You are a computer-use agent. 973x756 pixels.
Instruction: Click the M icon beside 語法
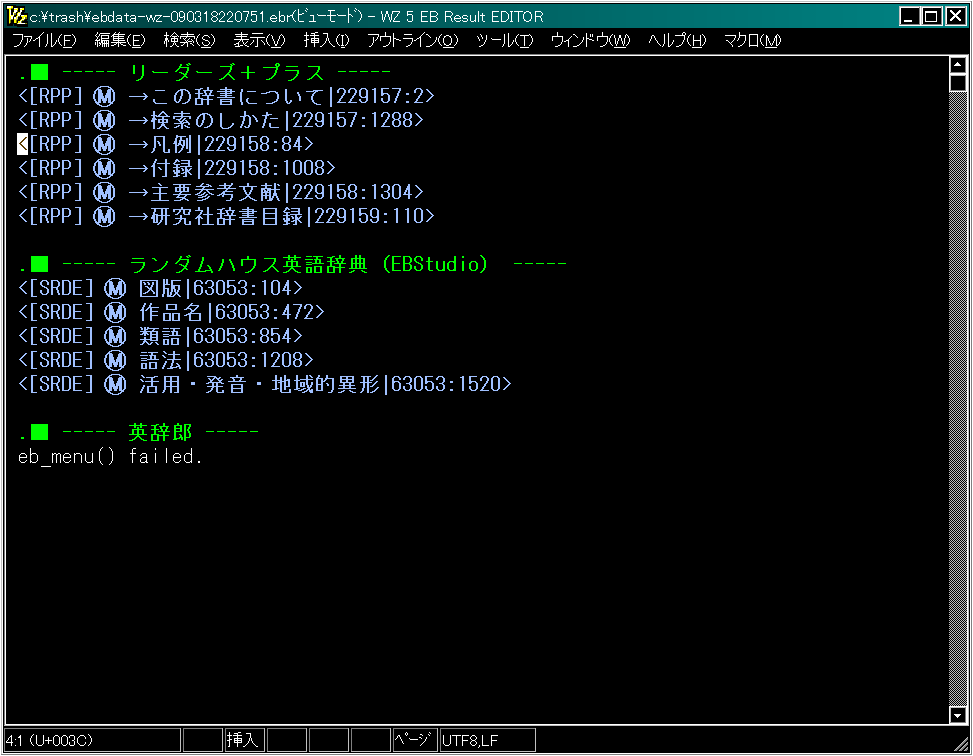click(115, 361)
